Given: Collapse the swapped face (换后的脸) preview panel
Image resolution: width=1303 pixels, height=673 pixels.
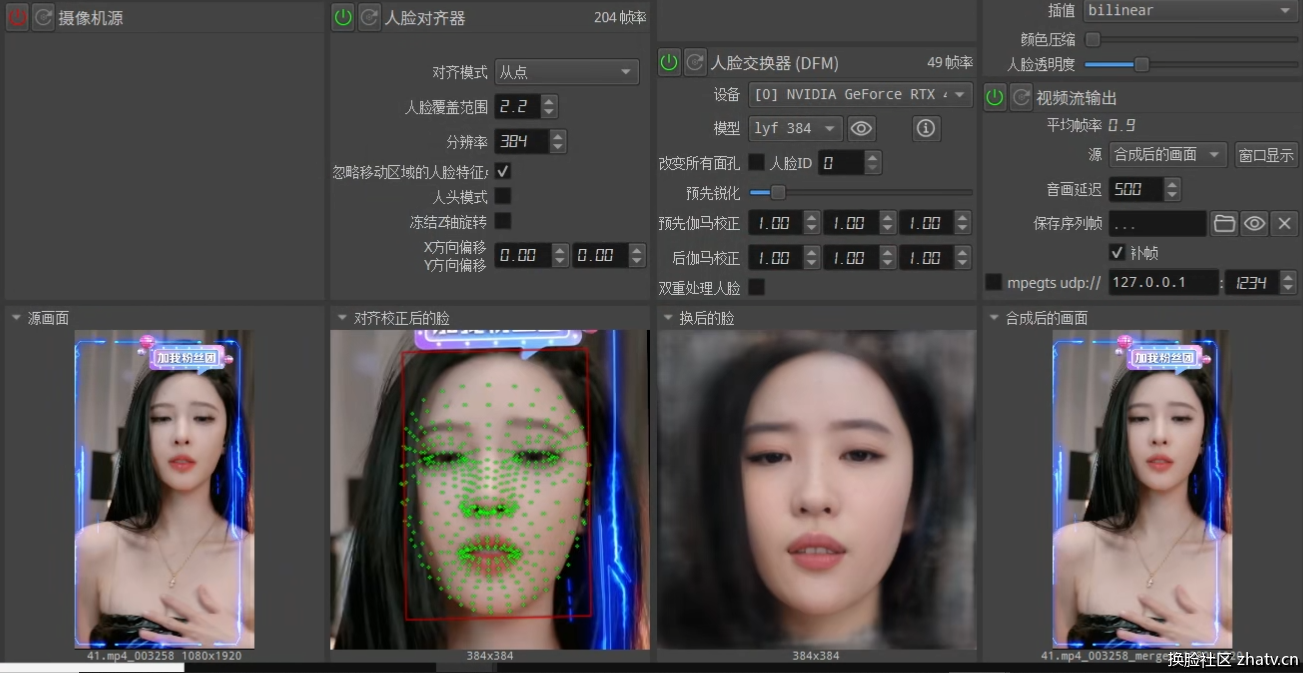Looking at the screenshot, I should (668, 318).
